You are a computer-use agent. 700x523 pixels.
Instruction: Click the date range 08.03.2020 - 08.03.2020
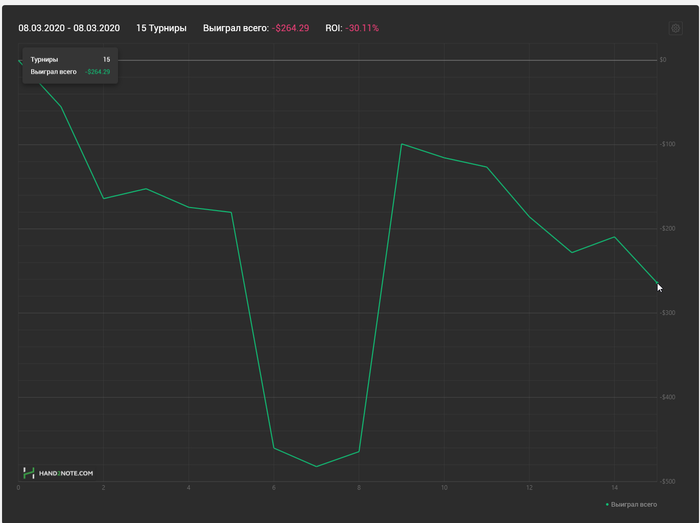[69, 28]
